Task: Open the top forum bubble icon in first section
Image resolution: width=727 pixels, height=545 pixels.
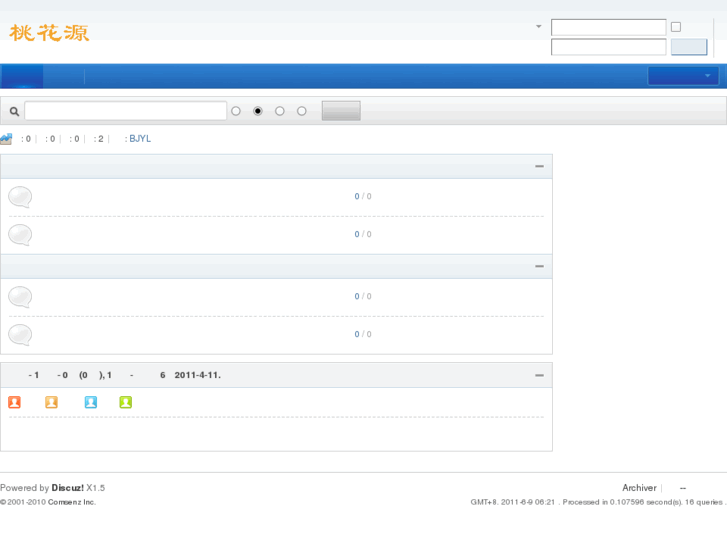Action: 20,197
